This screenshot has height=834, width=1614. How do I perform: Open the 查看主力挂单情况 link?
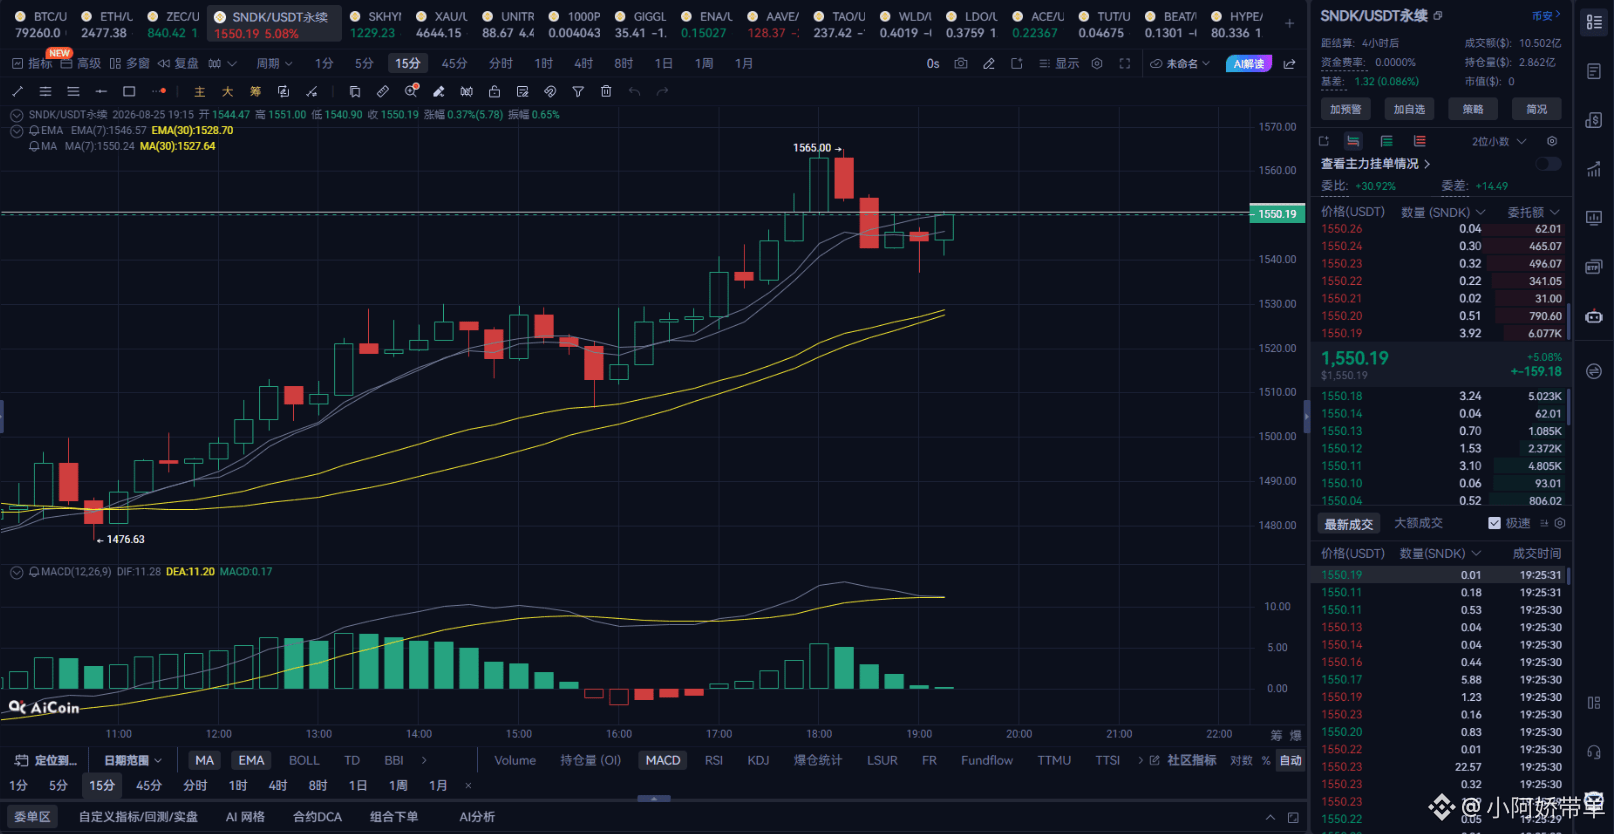tap(1375, 163)
